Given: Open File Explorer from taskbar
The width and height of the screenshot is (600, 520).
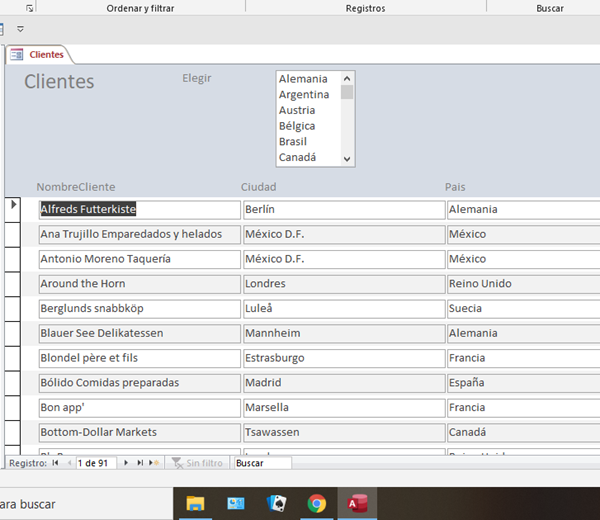Looking at the screenshot, I should (195, 503).
